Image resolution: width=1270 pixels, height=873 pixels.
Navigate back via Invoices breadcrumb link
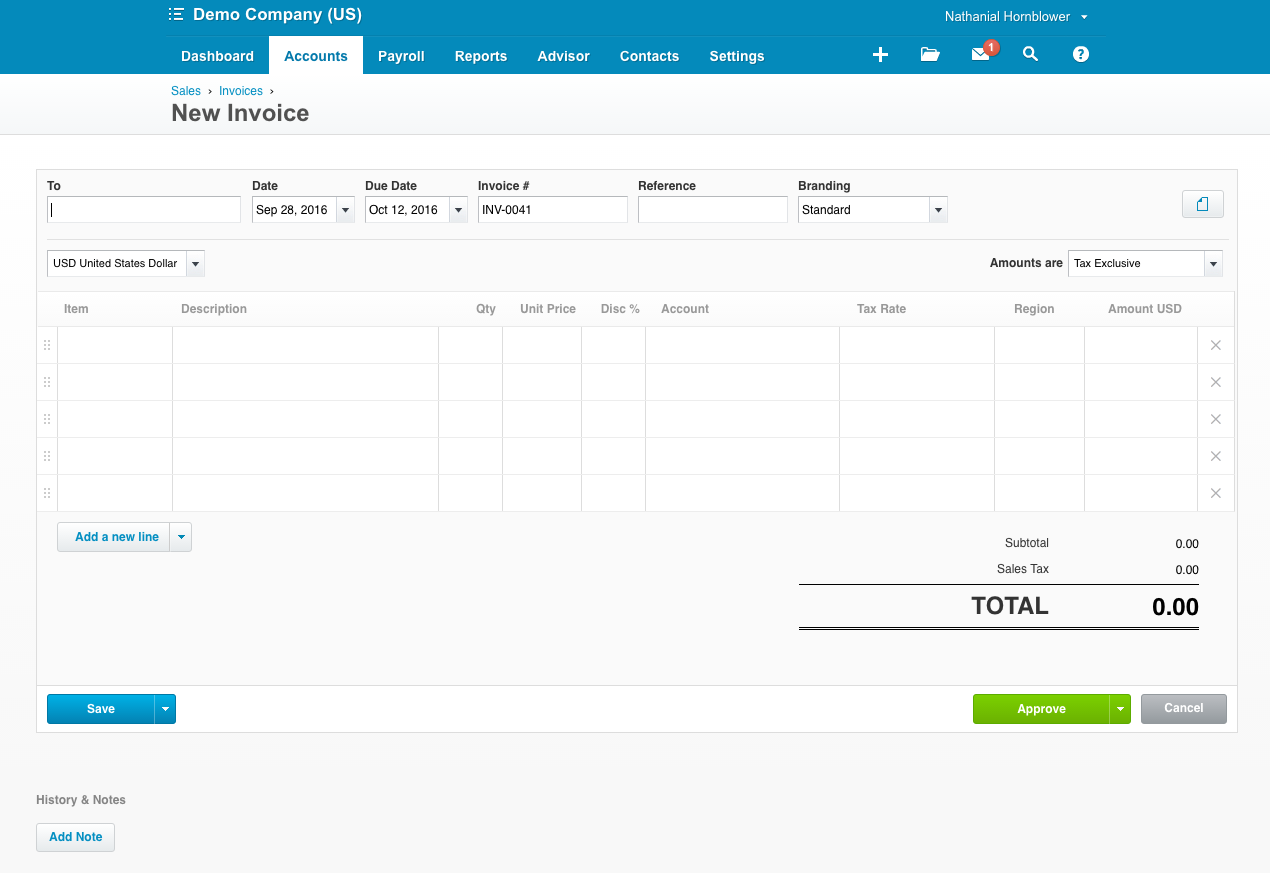(240, 90)
